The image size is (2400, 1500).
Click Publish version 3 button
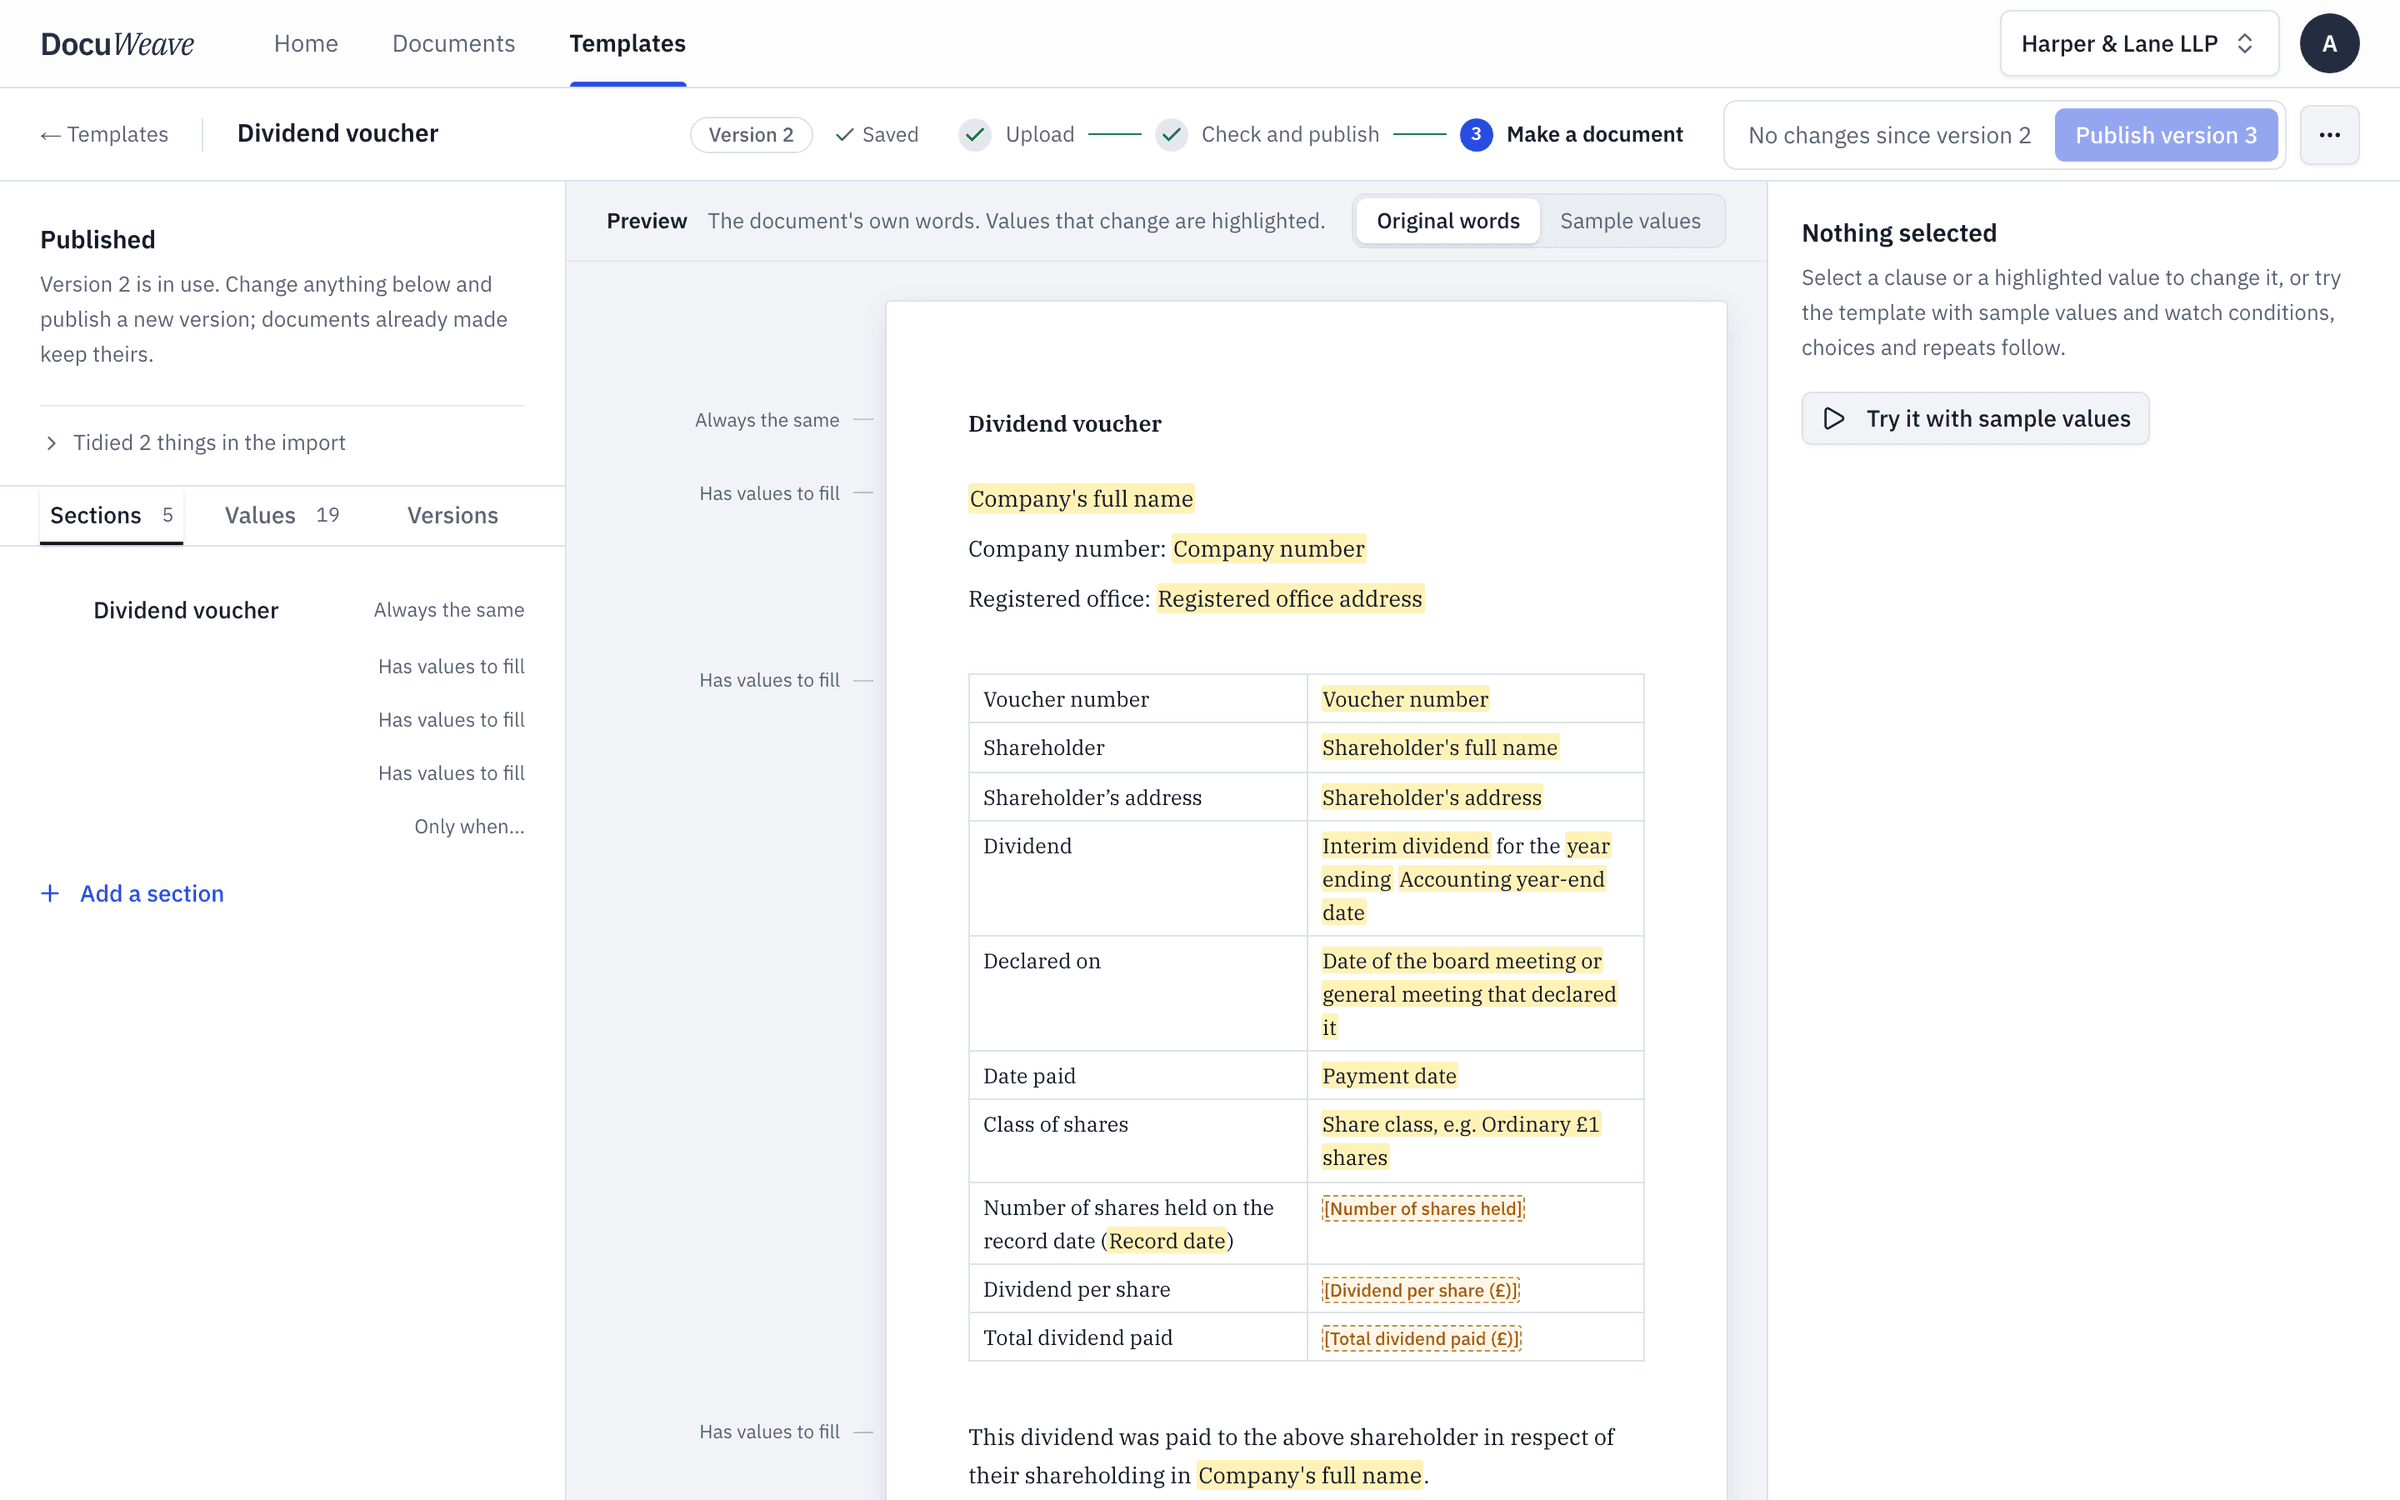(2166, 135)
